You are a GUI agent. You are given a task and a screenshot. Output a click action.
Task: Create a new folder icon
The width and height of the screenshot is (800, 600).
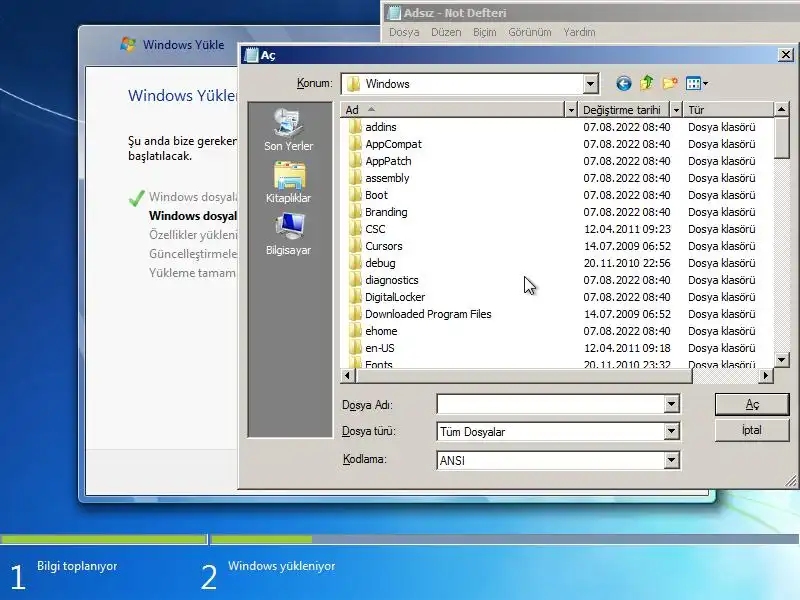(670, 83)
